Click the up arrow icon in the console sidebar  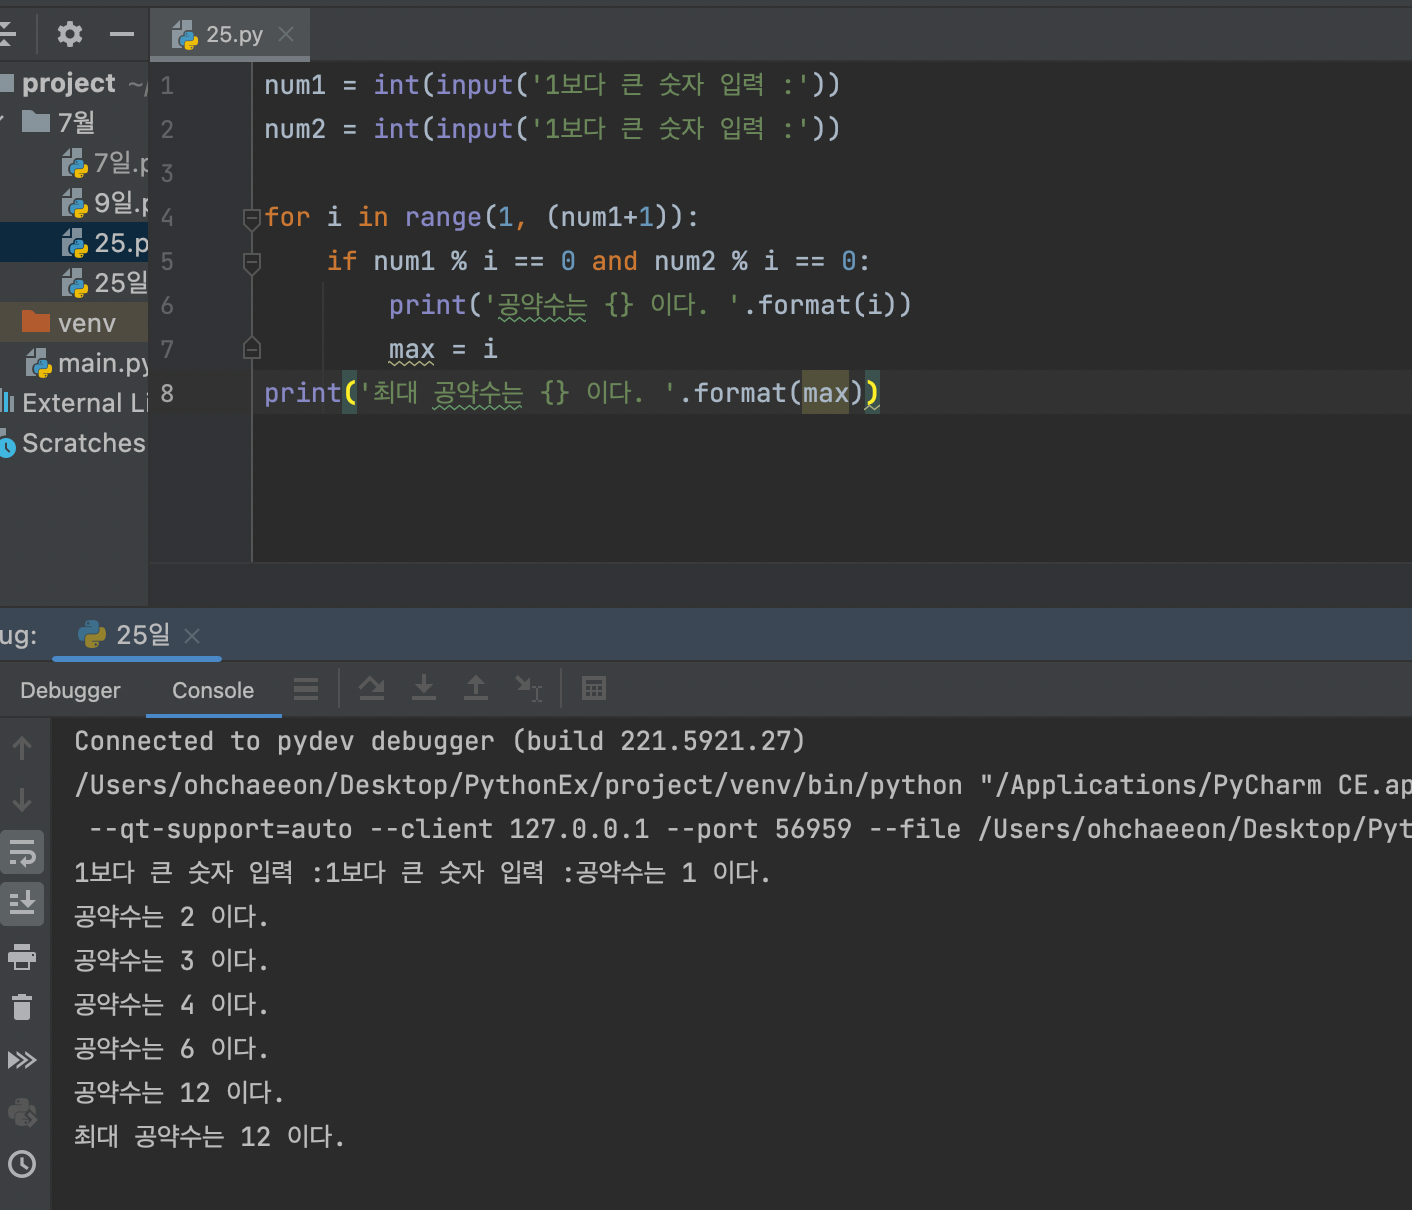pos(22,748)
